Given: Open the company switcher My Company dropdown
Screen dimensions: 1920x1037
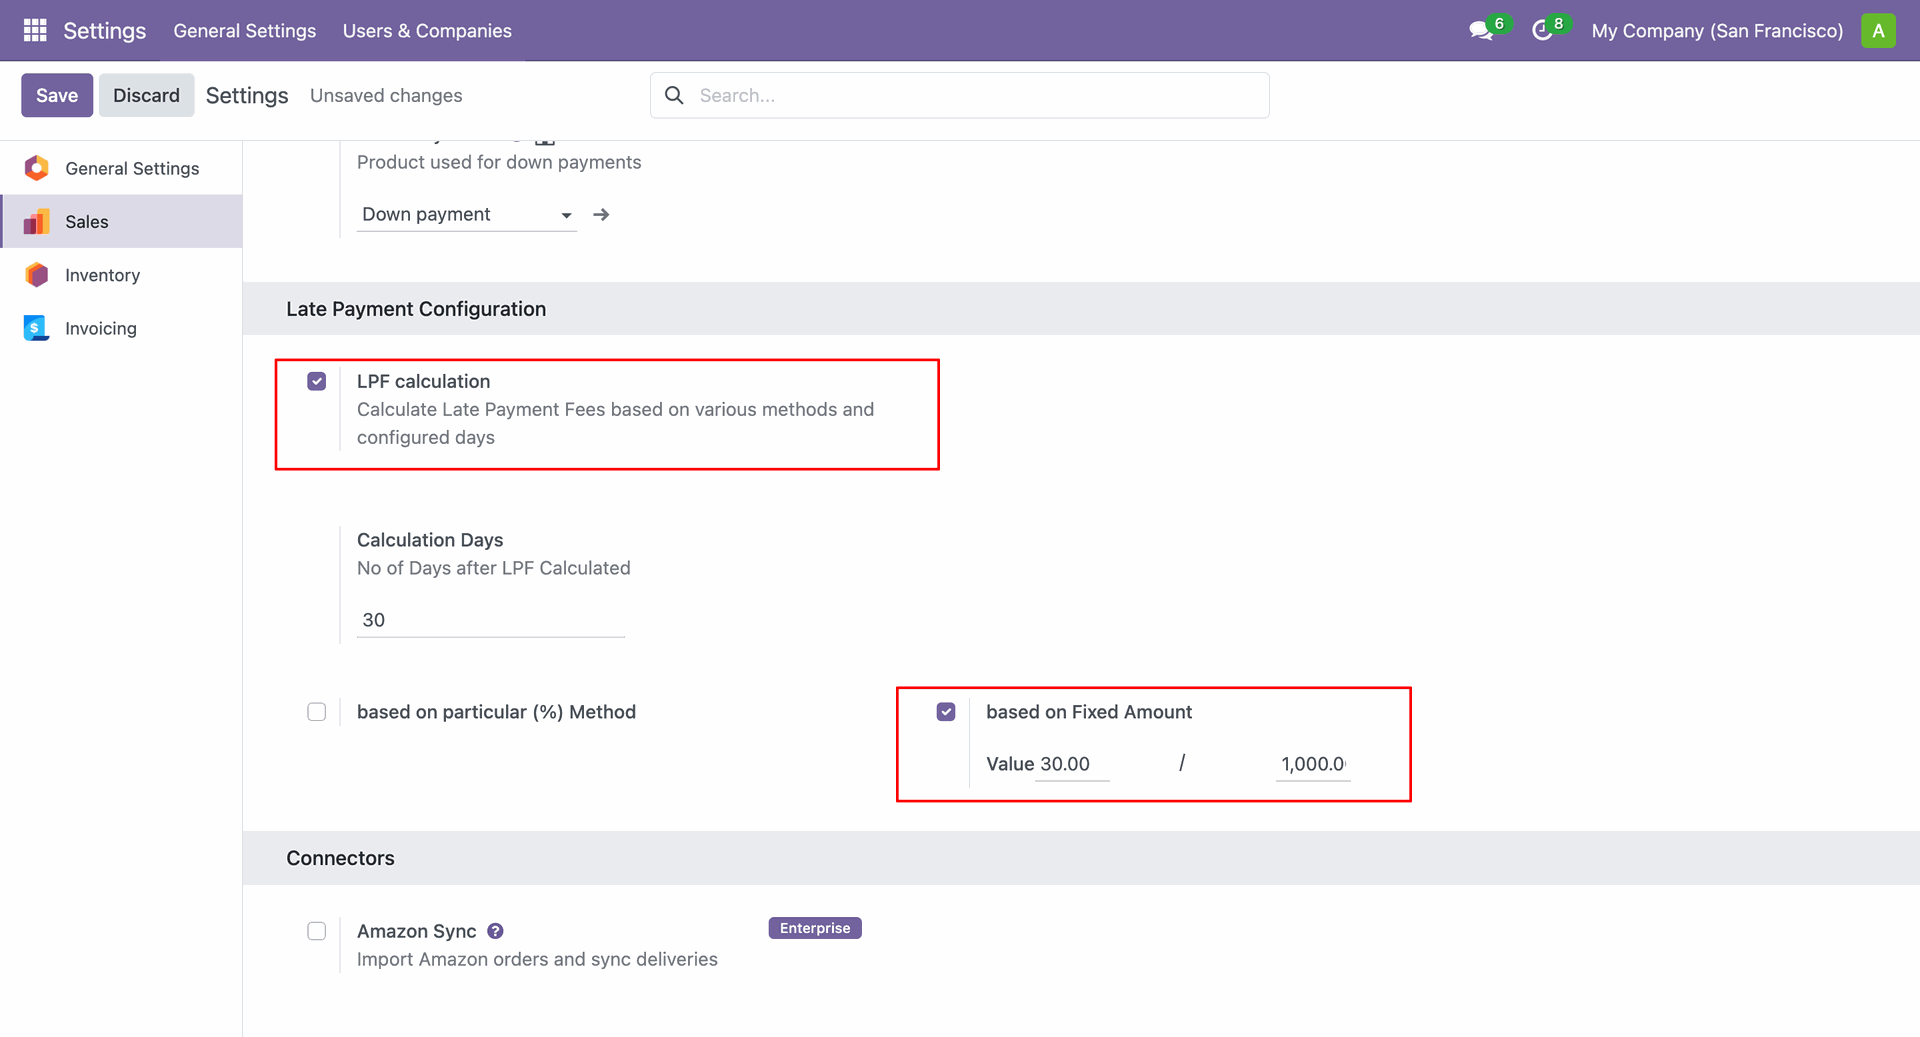Looking at the screenshot, I should pyautogui.click(x=1716, y=31).
